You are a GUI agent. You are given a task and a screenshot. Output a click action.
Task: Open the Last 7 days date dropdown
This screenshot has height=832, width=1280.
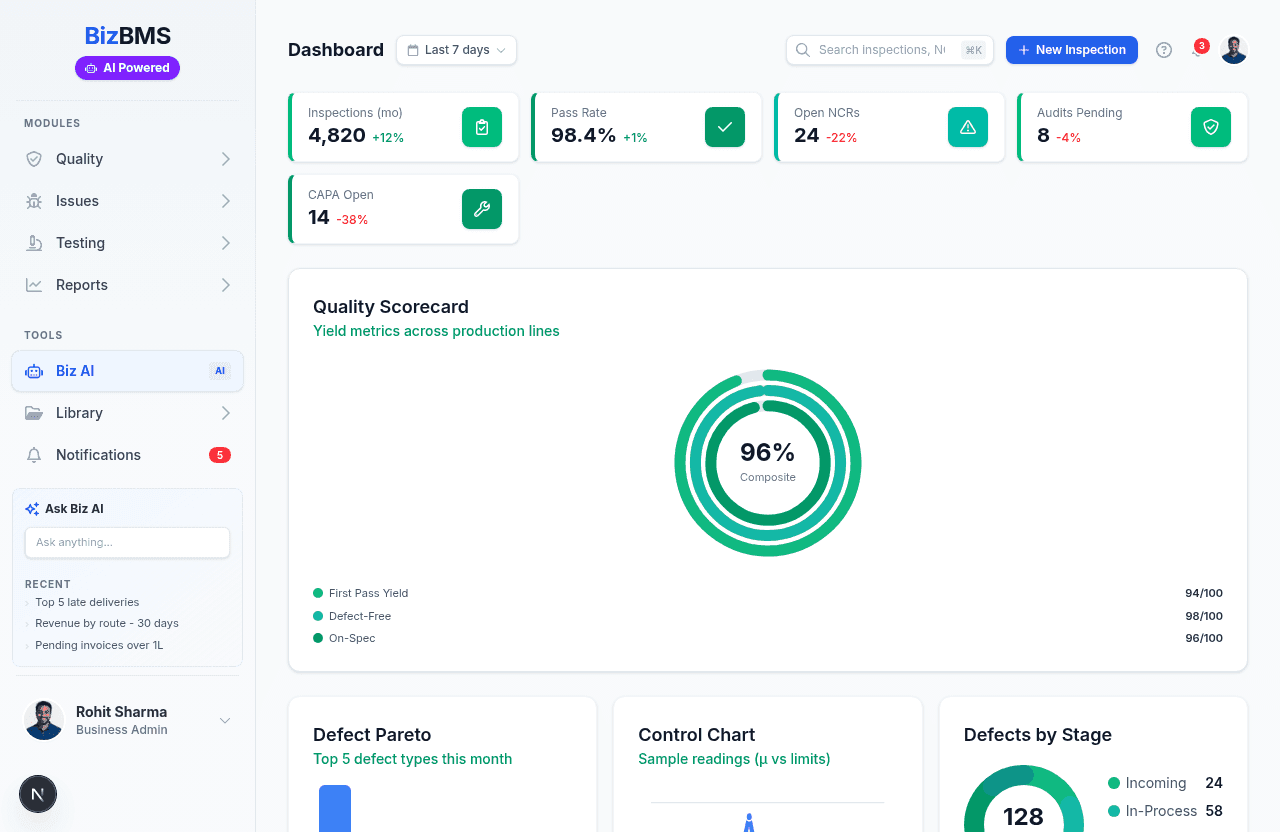(x=456, y=50)
